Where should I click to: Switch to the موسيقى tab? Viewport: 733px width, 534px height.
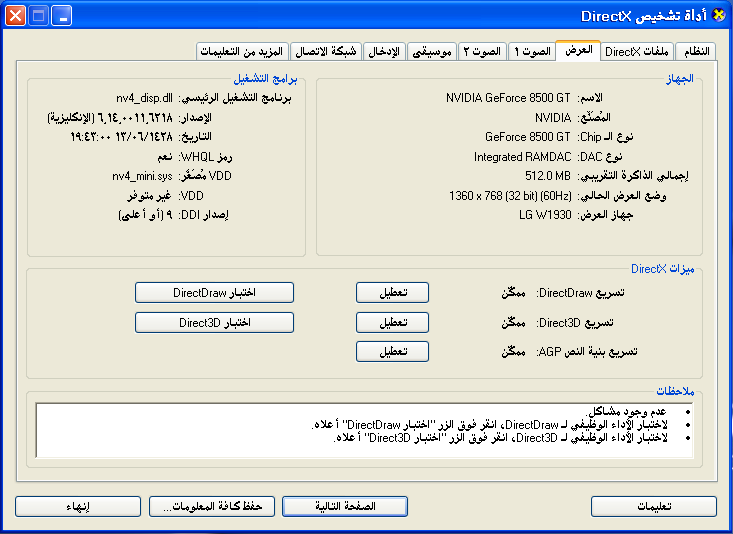pos(431,51)
